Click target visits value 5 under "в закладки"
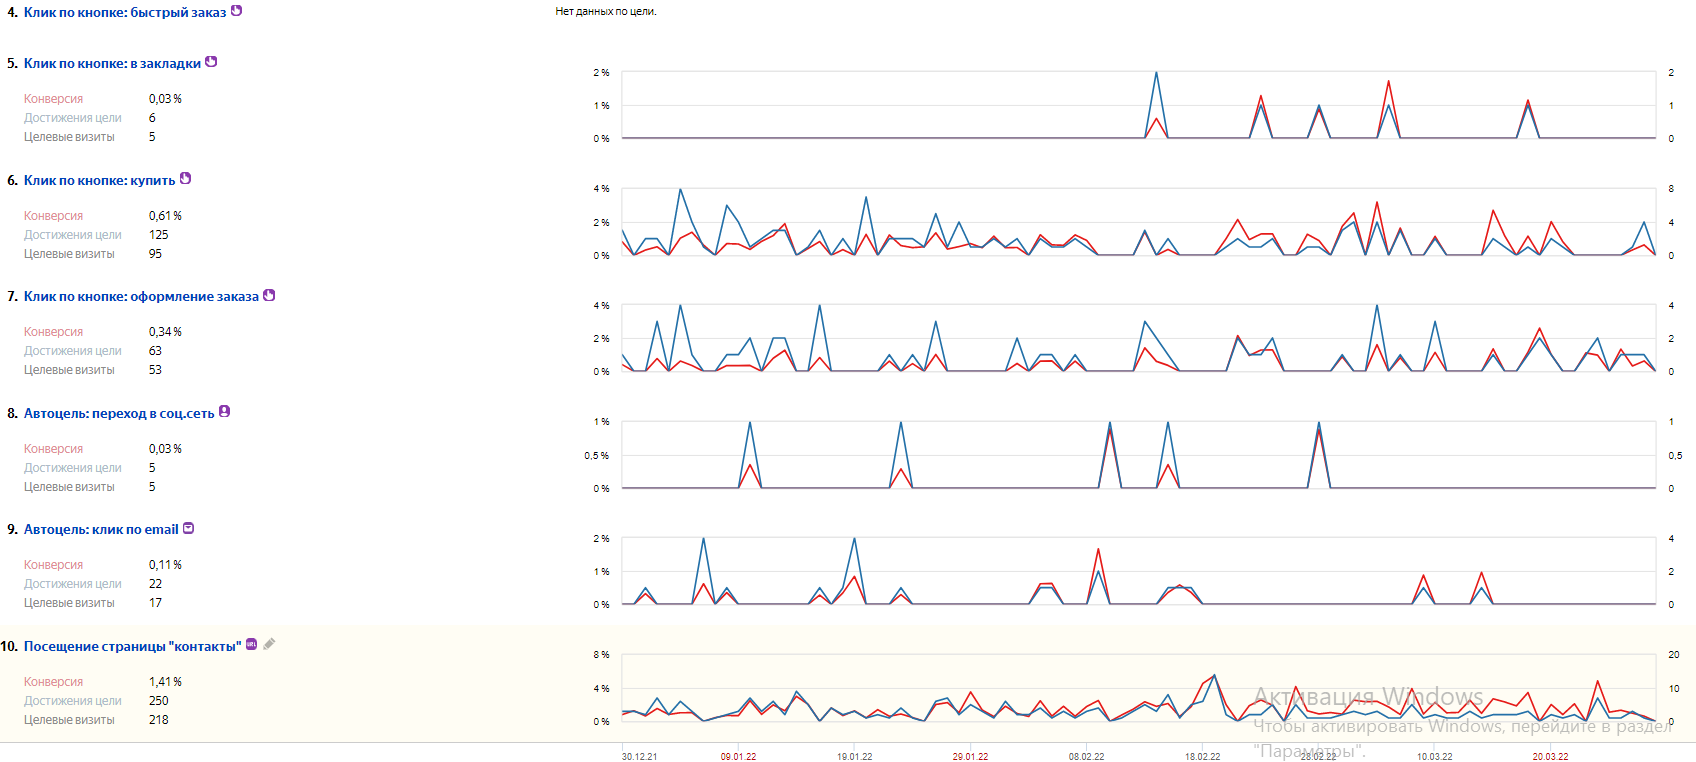This screenshot has width=1696, height=762. [152, 137]
